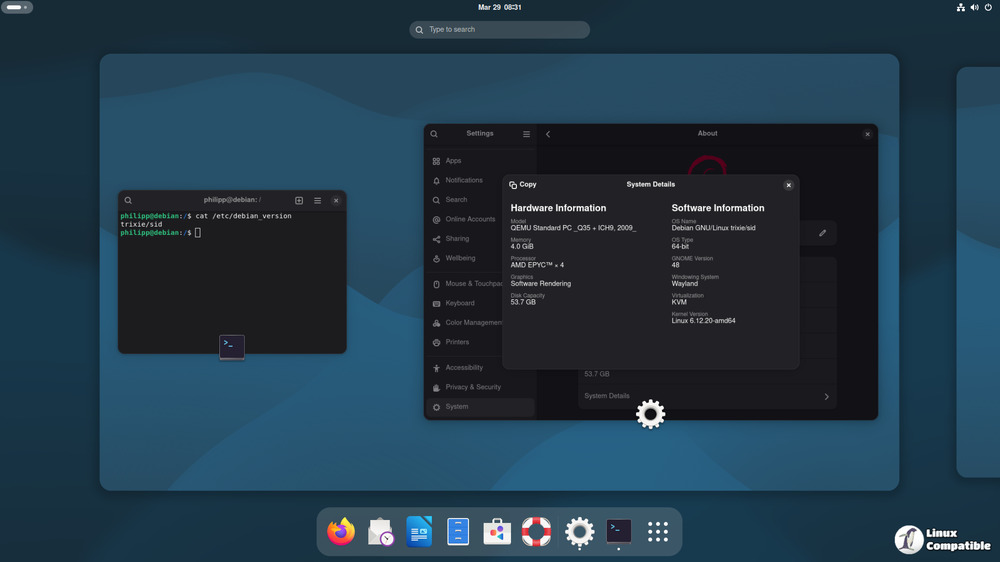The width and height of the screenshot is (1000, 562).
Task: Click the Settings gear in the dock
Action: click(x=580, y=532)
